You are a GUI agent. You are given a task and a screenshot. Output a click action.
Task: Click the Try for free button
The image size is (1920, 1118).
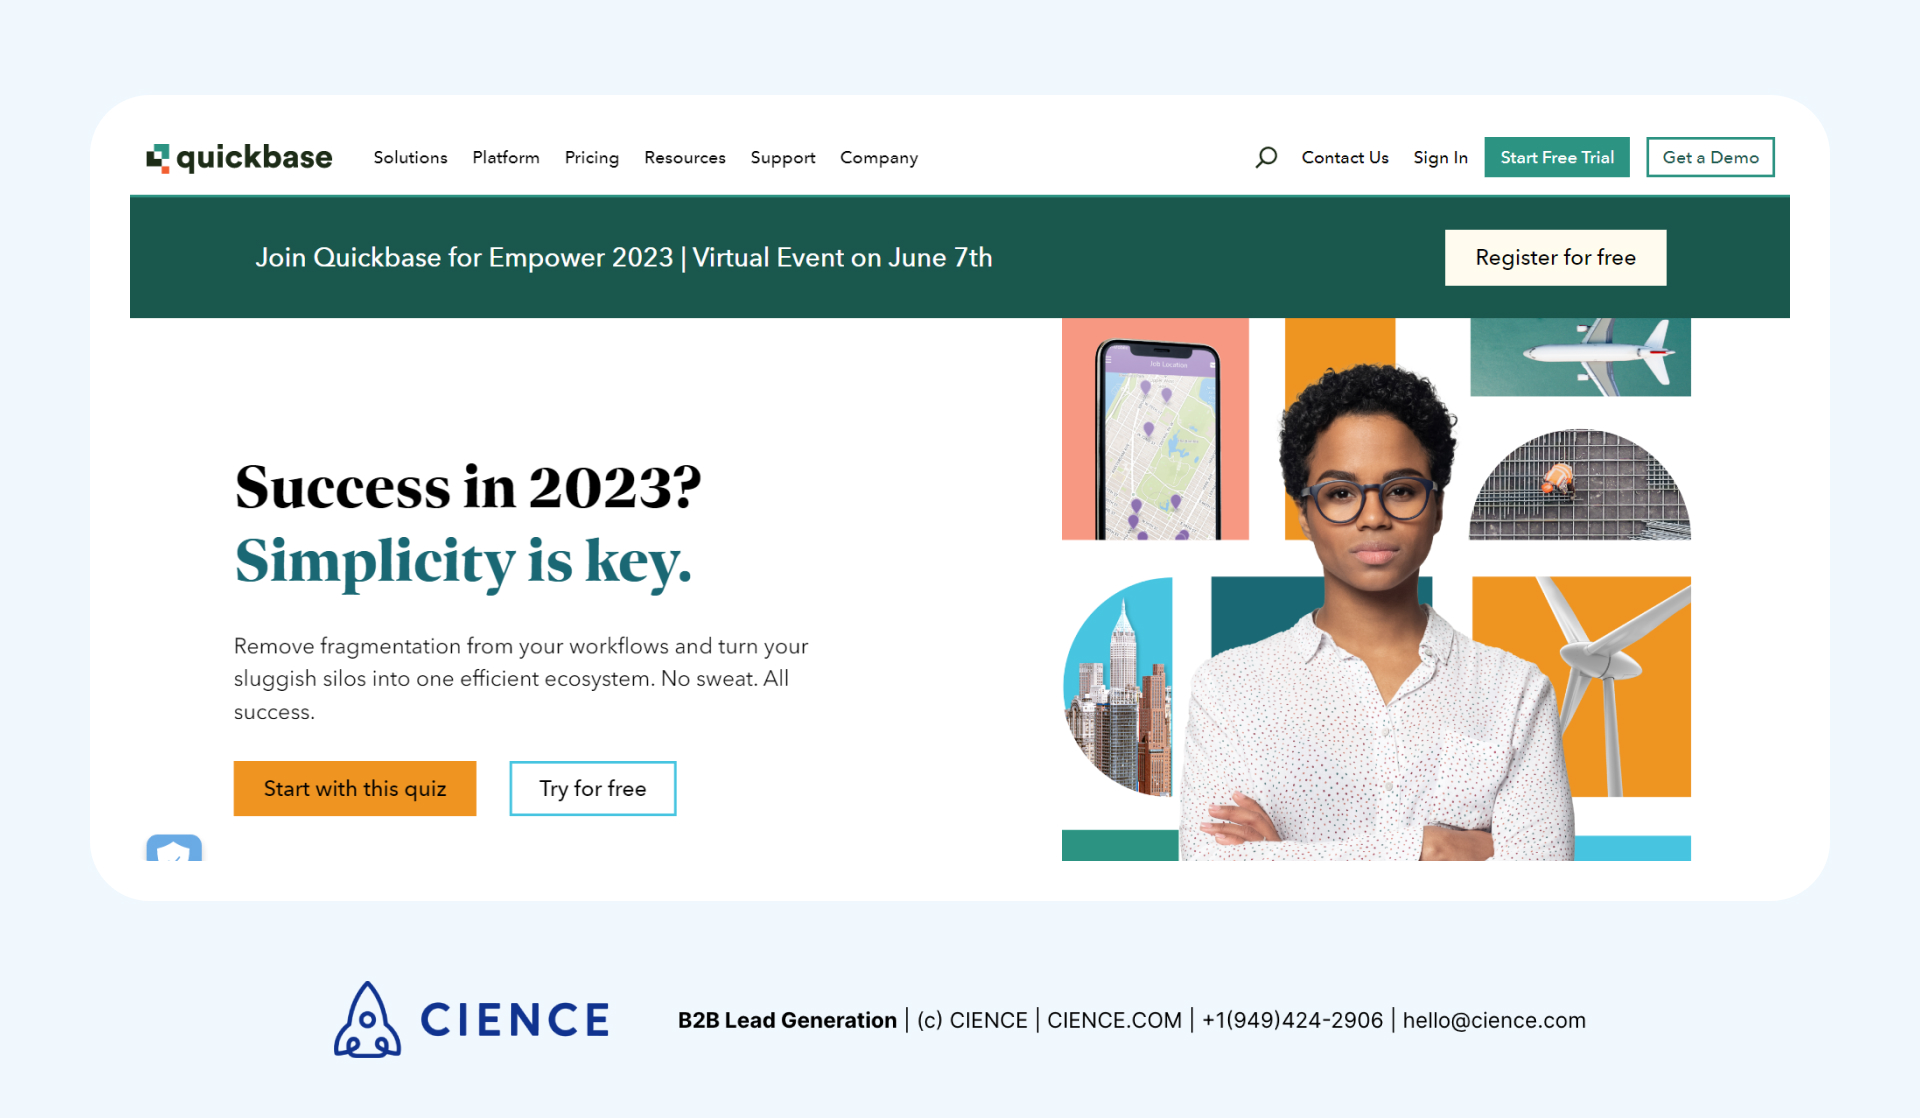[593, 789]
